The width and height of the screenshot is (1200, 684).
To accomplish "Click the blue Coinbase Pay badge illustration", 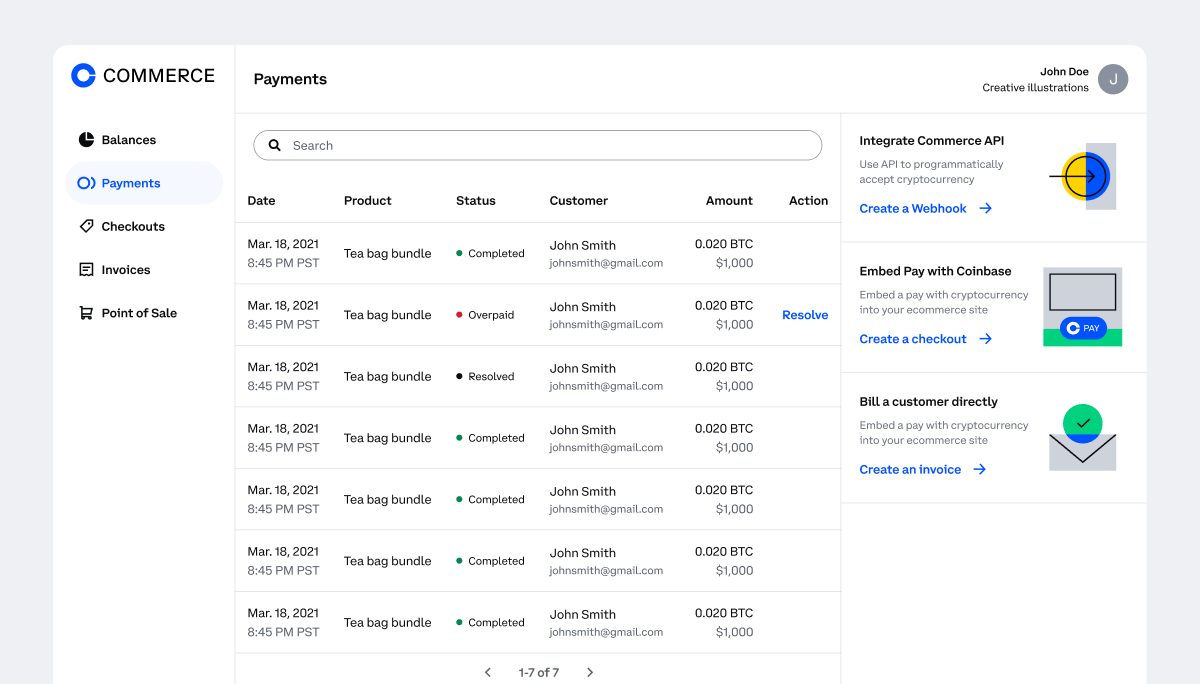I will coord(1082,327).
